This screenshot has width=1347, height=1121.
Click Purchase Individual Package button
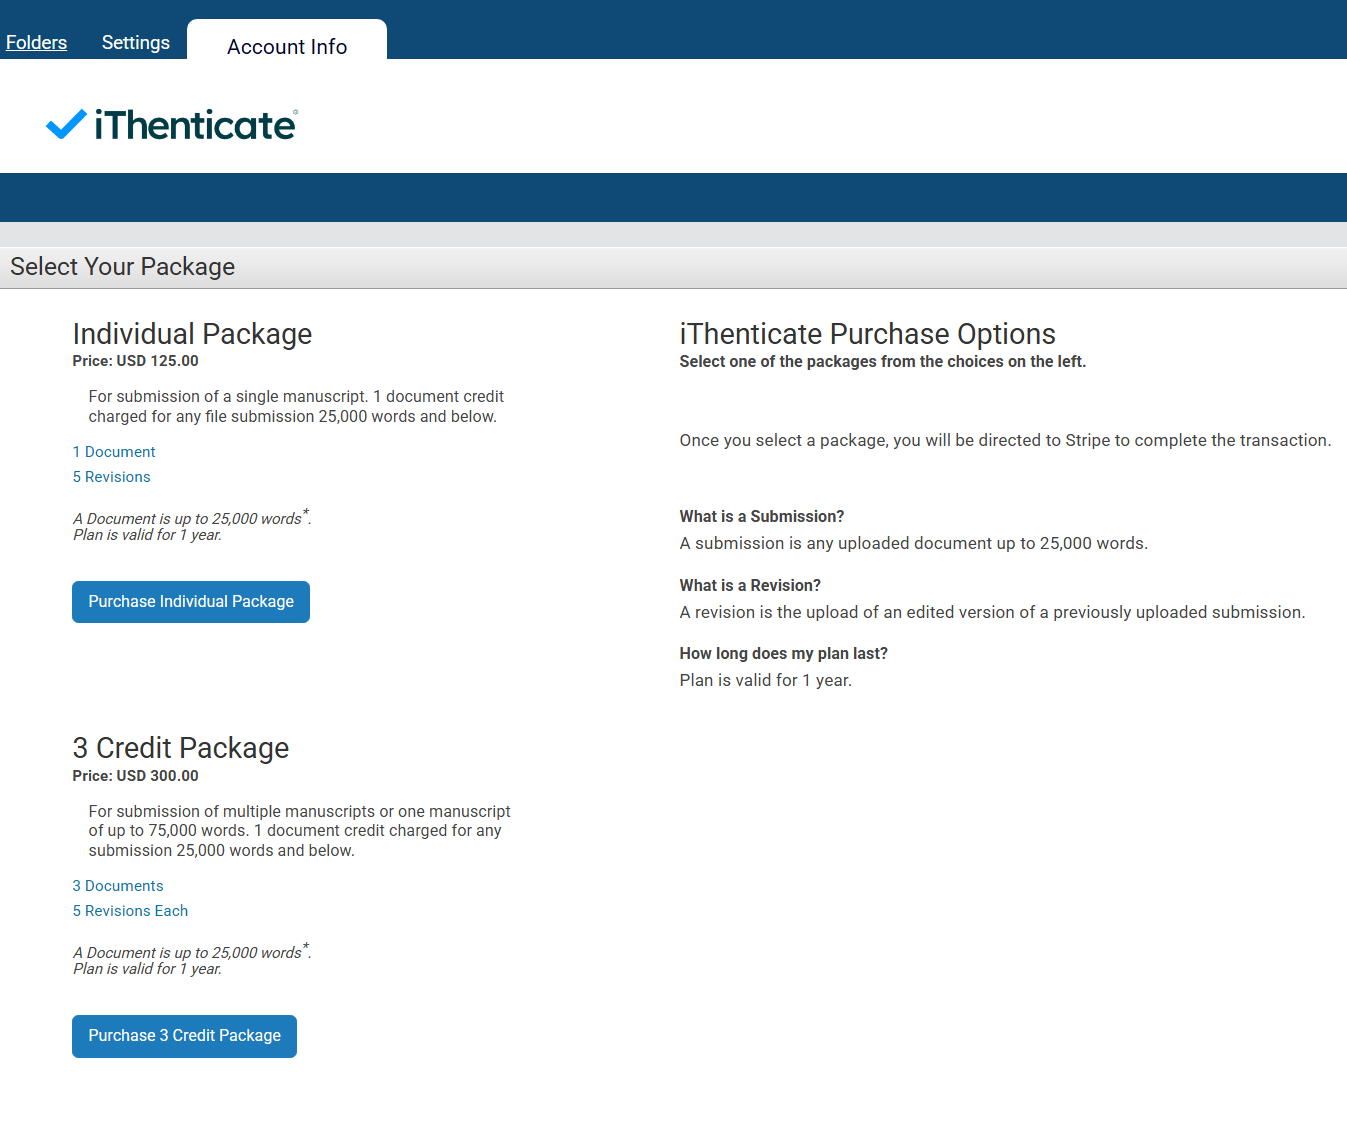point(191,602)
